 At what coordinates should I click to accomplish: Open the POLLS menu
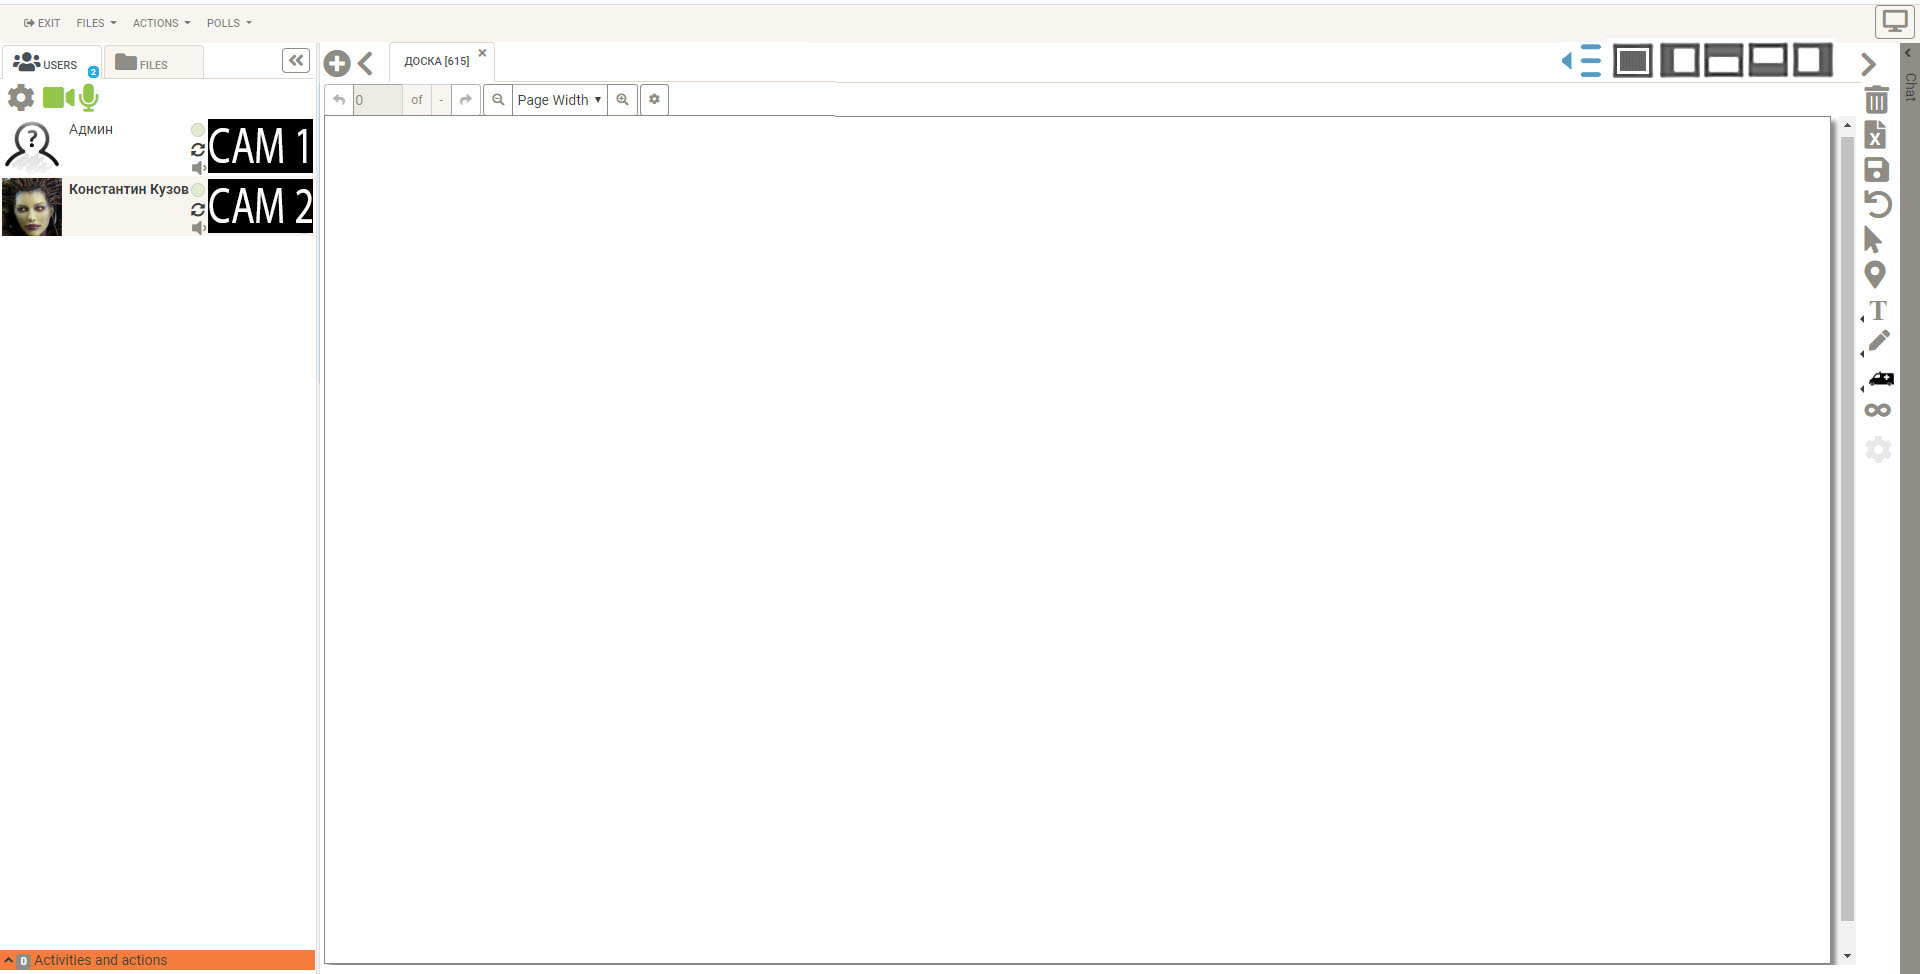tap(228, 23)
